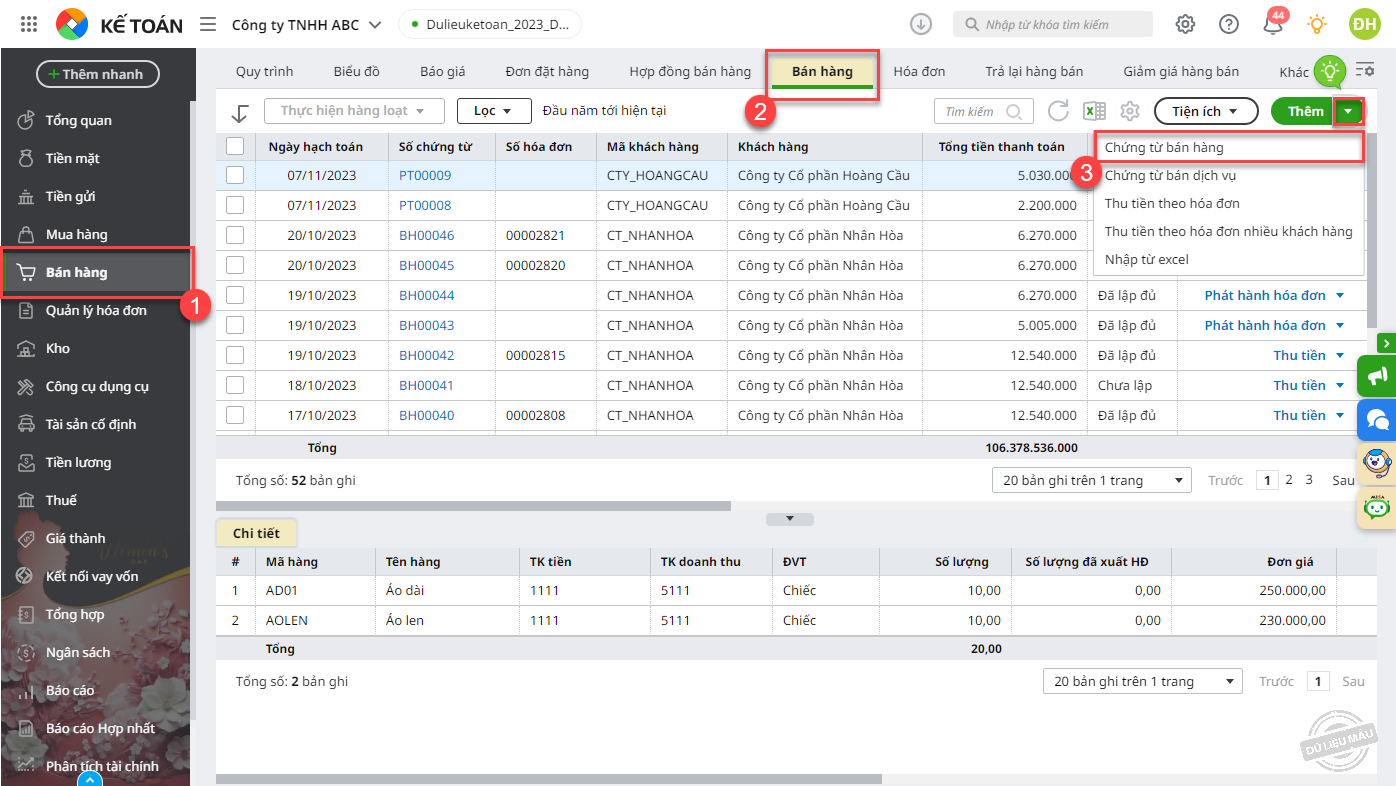Open the Đơn đặt hàng tab
Viewport: 1396px width, 786px height.
point(547,72)
